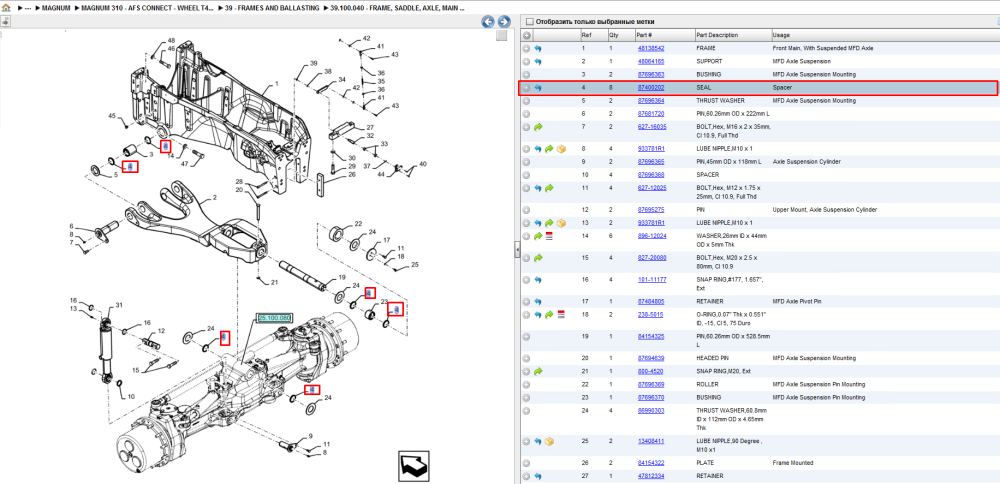Click green arrow icon in Ref 8 row

click(549, 149)
